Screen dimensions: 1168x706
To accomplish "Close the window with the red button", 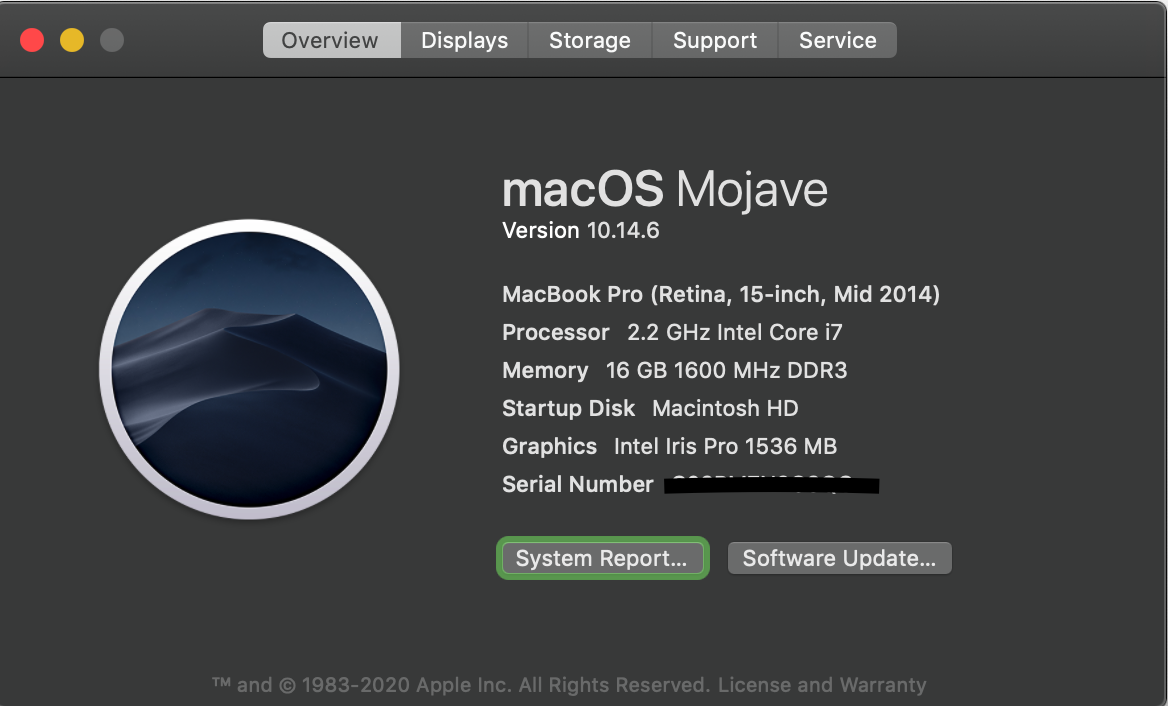I will pos(32,40).
